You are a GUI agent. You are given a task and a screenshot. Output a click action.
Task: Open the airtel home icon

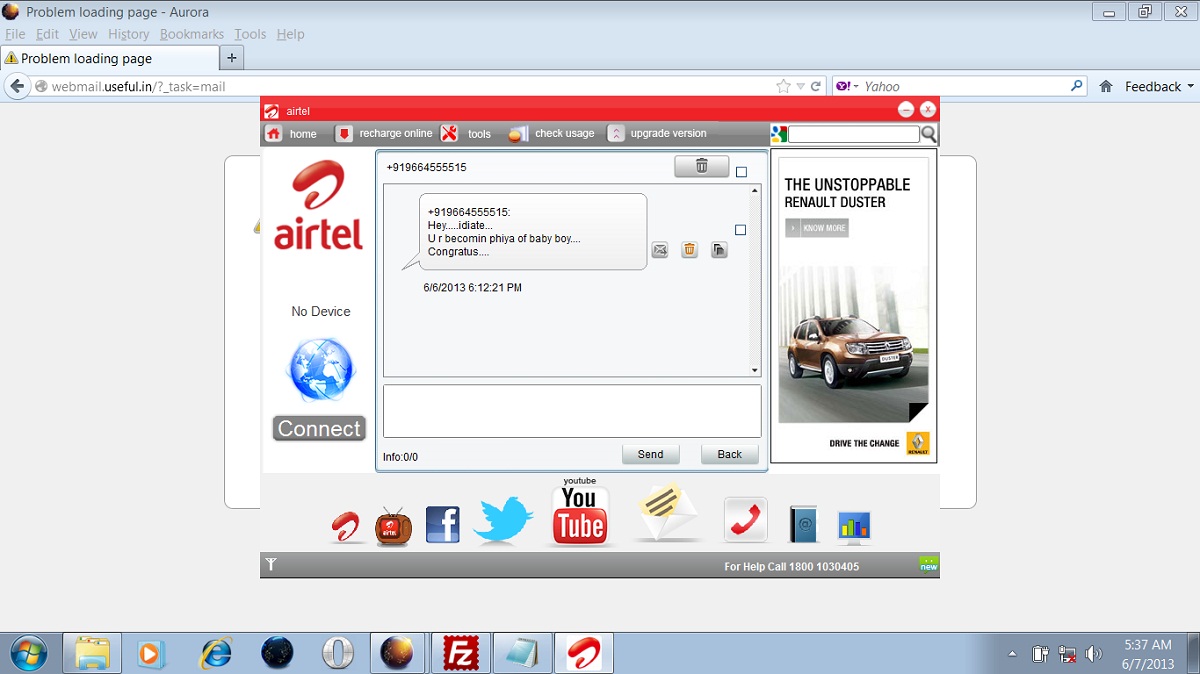coord(274,134)
